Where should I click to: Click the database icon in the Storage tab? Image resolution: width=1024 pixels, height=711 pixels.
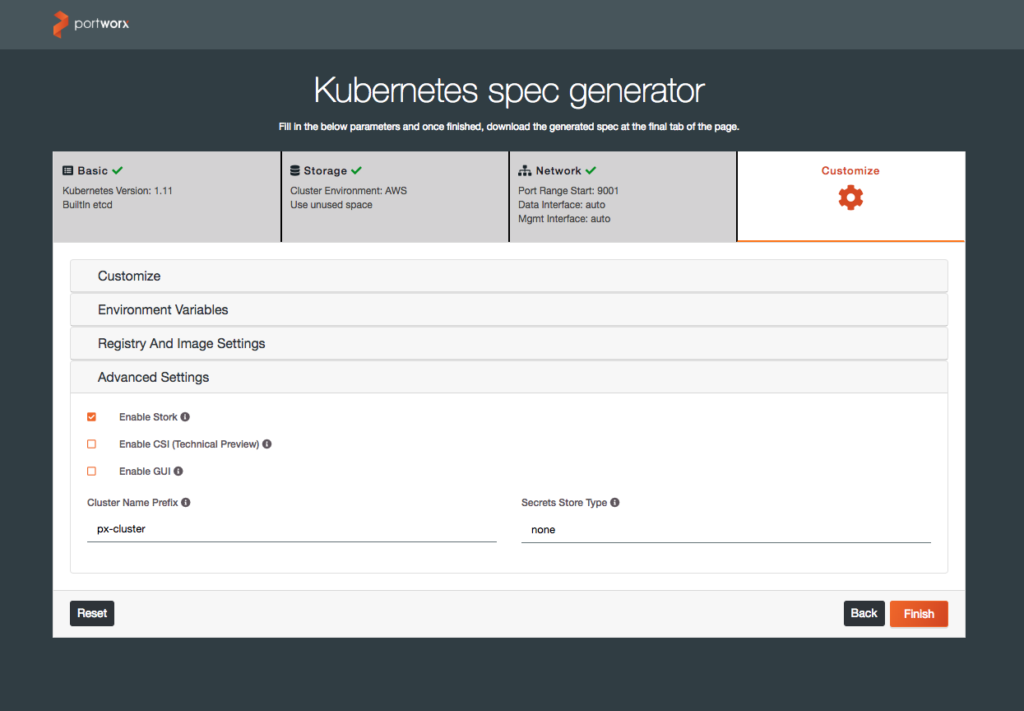click(295, 171)
